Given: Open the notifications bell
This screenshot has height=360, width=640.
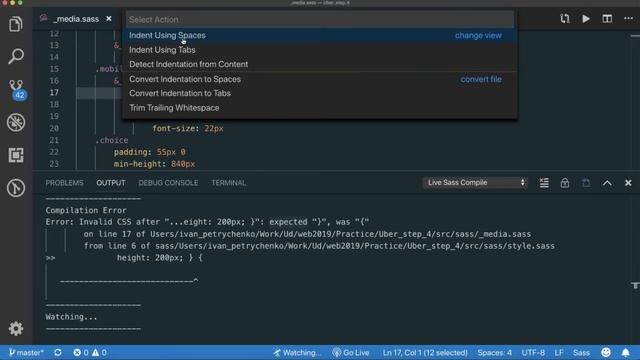Looking at the screenshot, I should [625, 352].
